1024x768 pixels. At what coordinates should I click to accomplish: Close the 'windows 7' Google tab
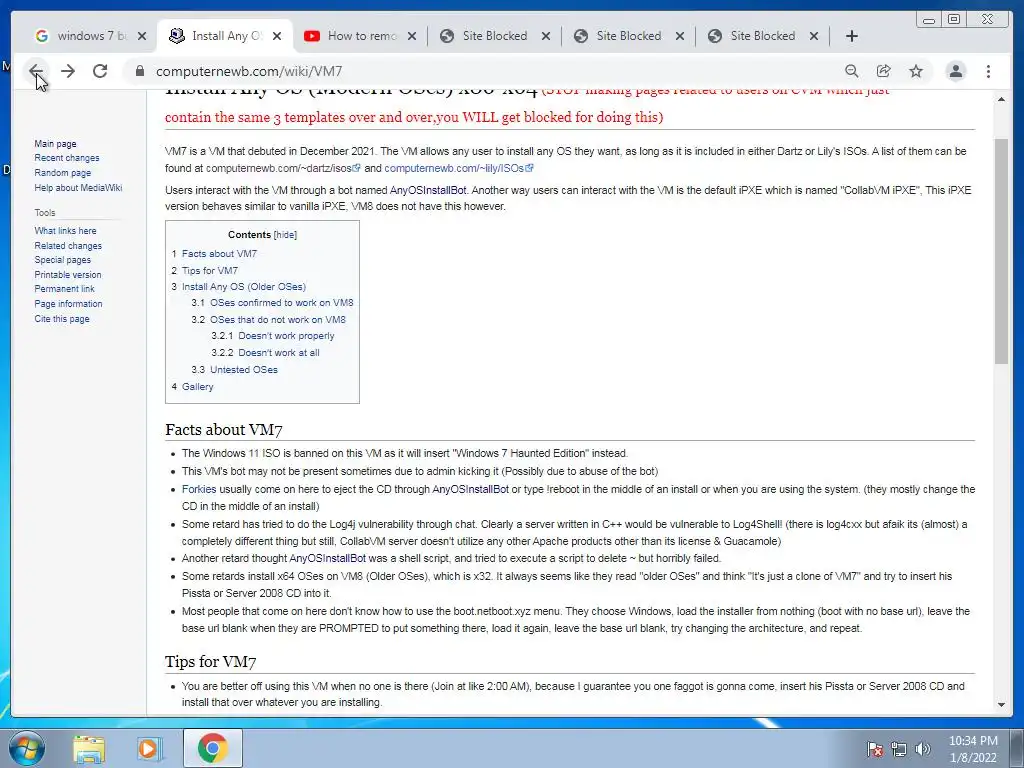(x=142, y=36)
